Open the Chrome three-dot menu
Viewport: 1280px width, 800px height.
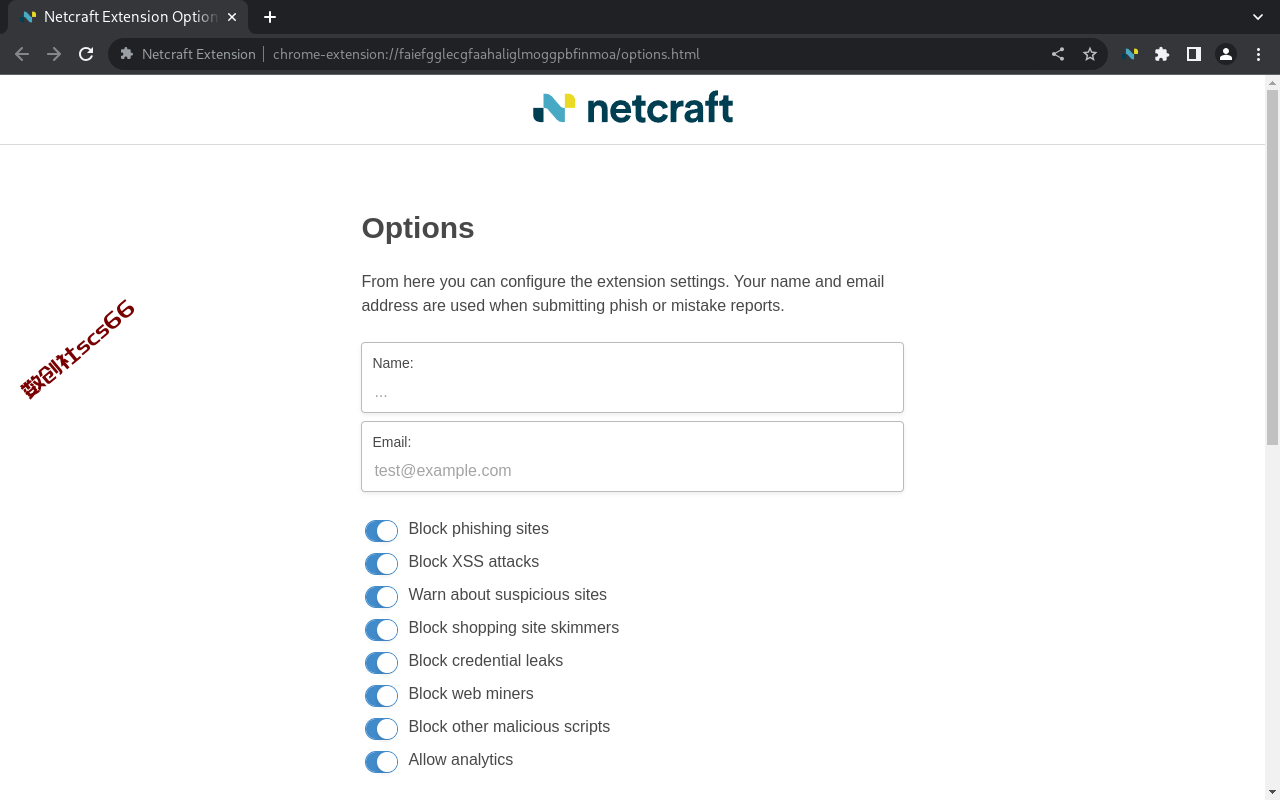point(1258,54)
